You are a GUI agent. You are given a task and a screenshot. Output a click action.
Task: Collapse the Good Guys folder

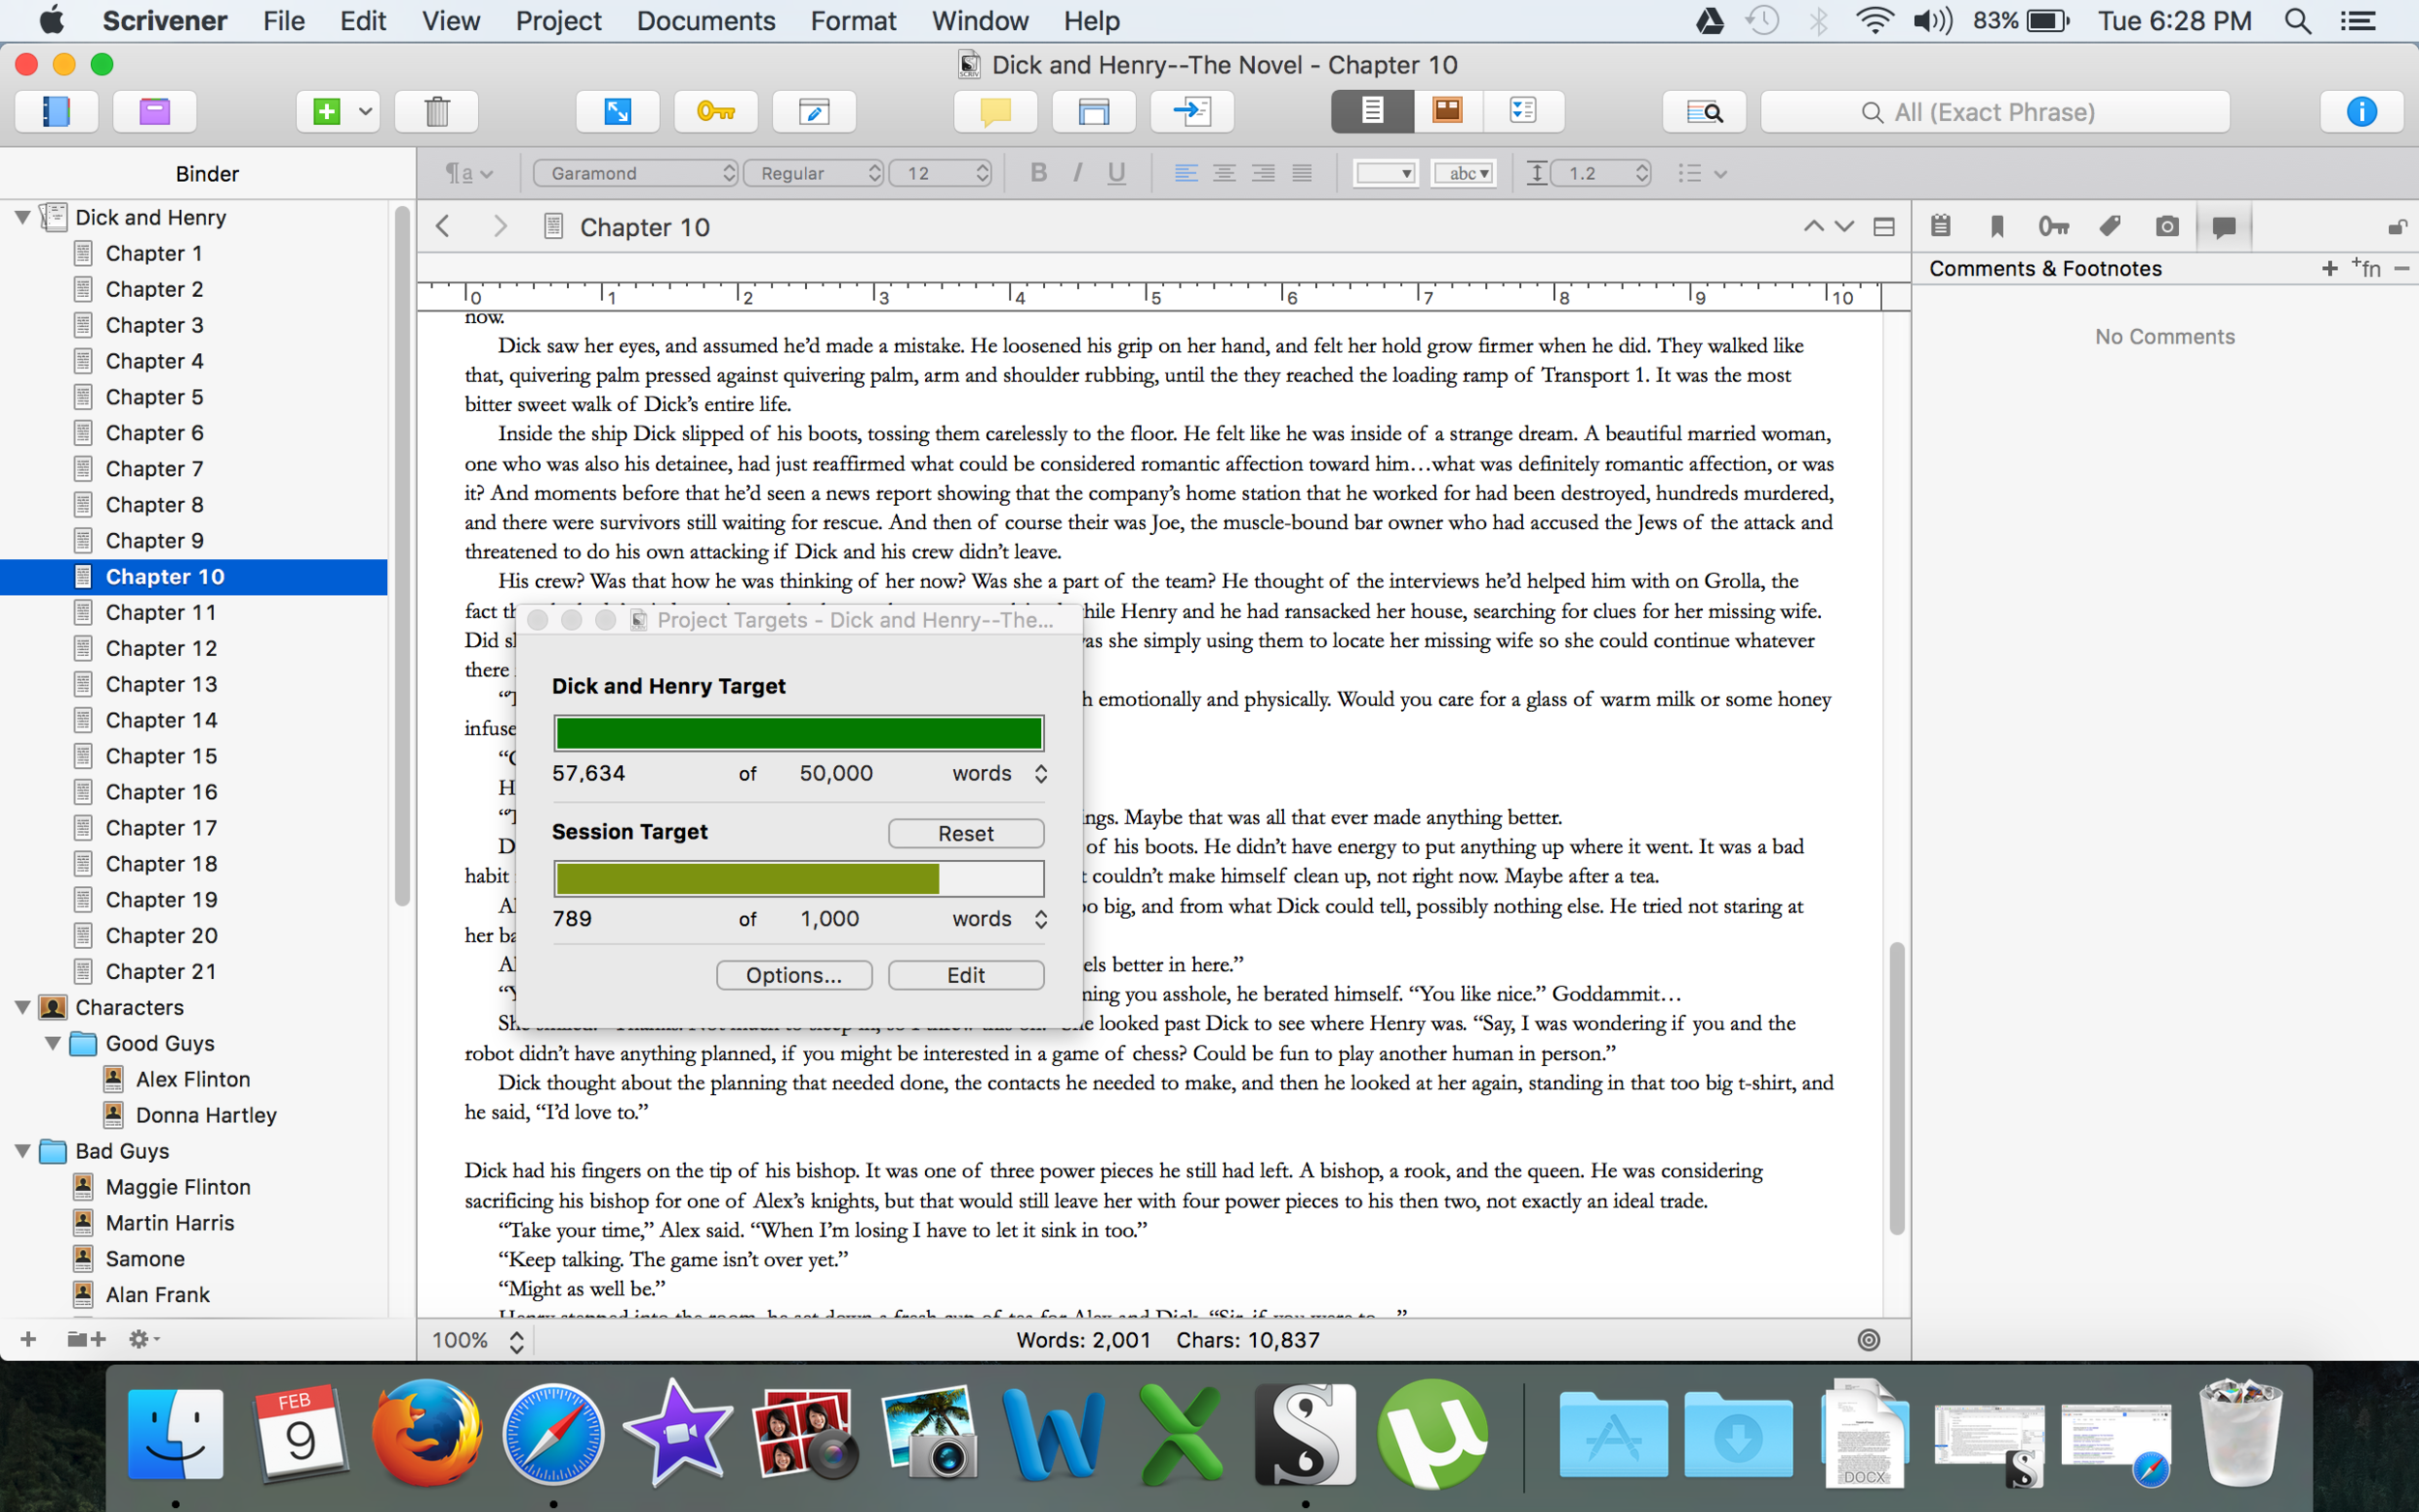(52, 1043)
